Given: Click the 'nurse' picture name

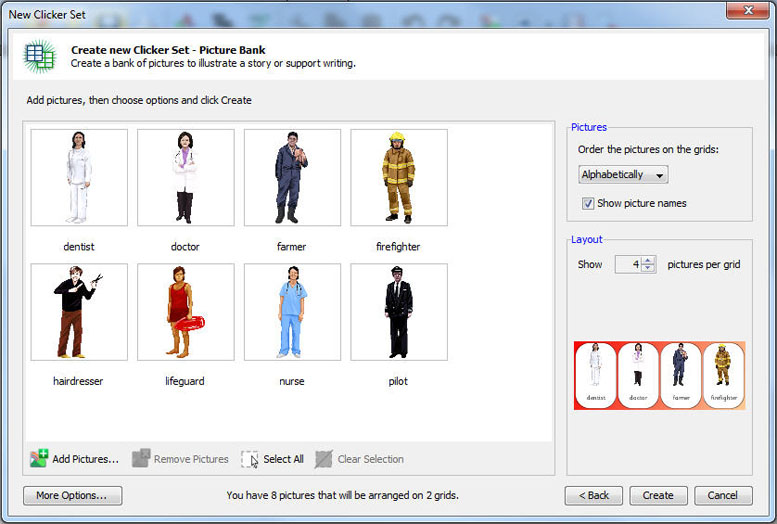Looking at the screenshot, I should [292, 382].
